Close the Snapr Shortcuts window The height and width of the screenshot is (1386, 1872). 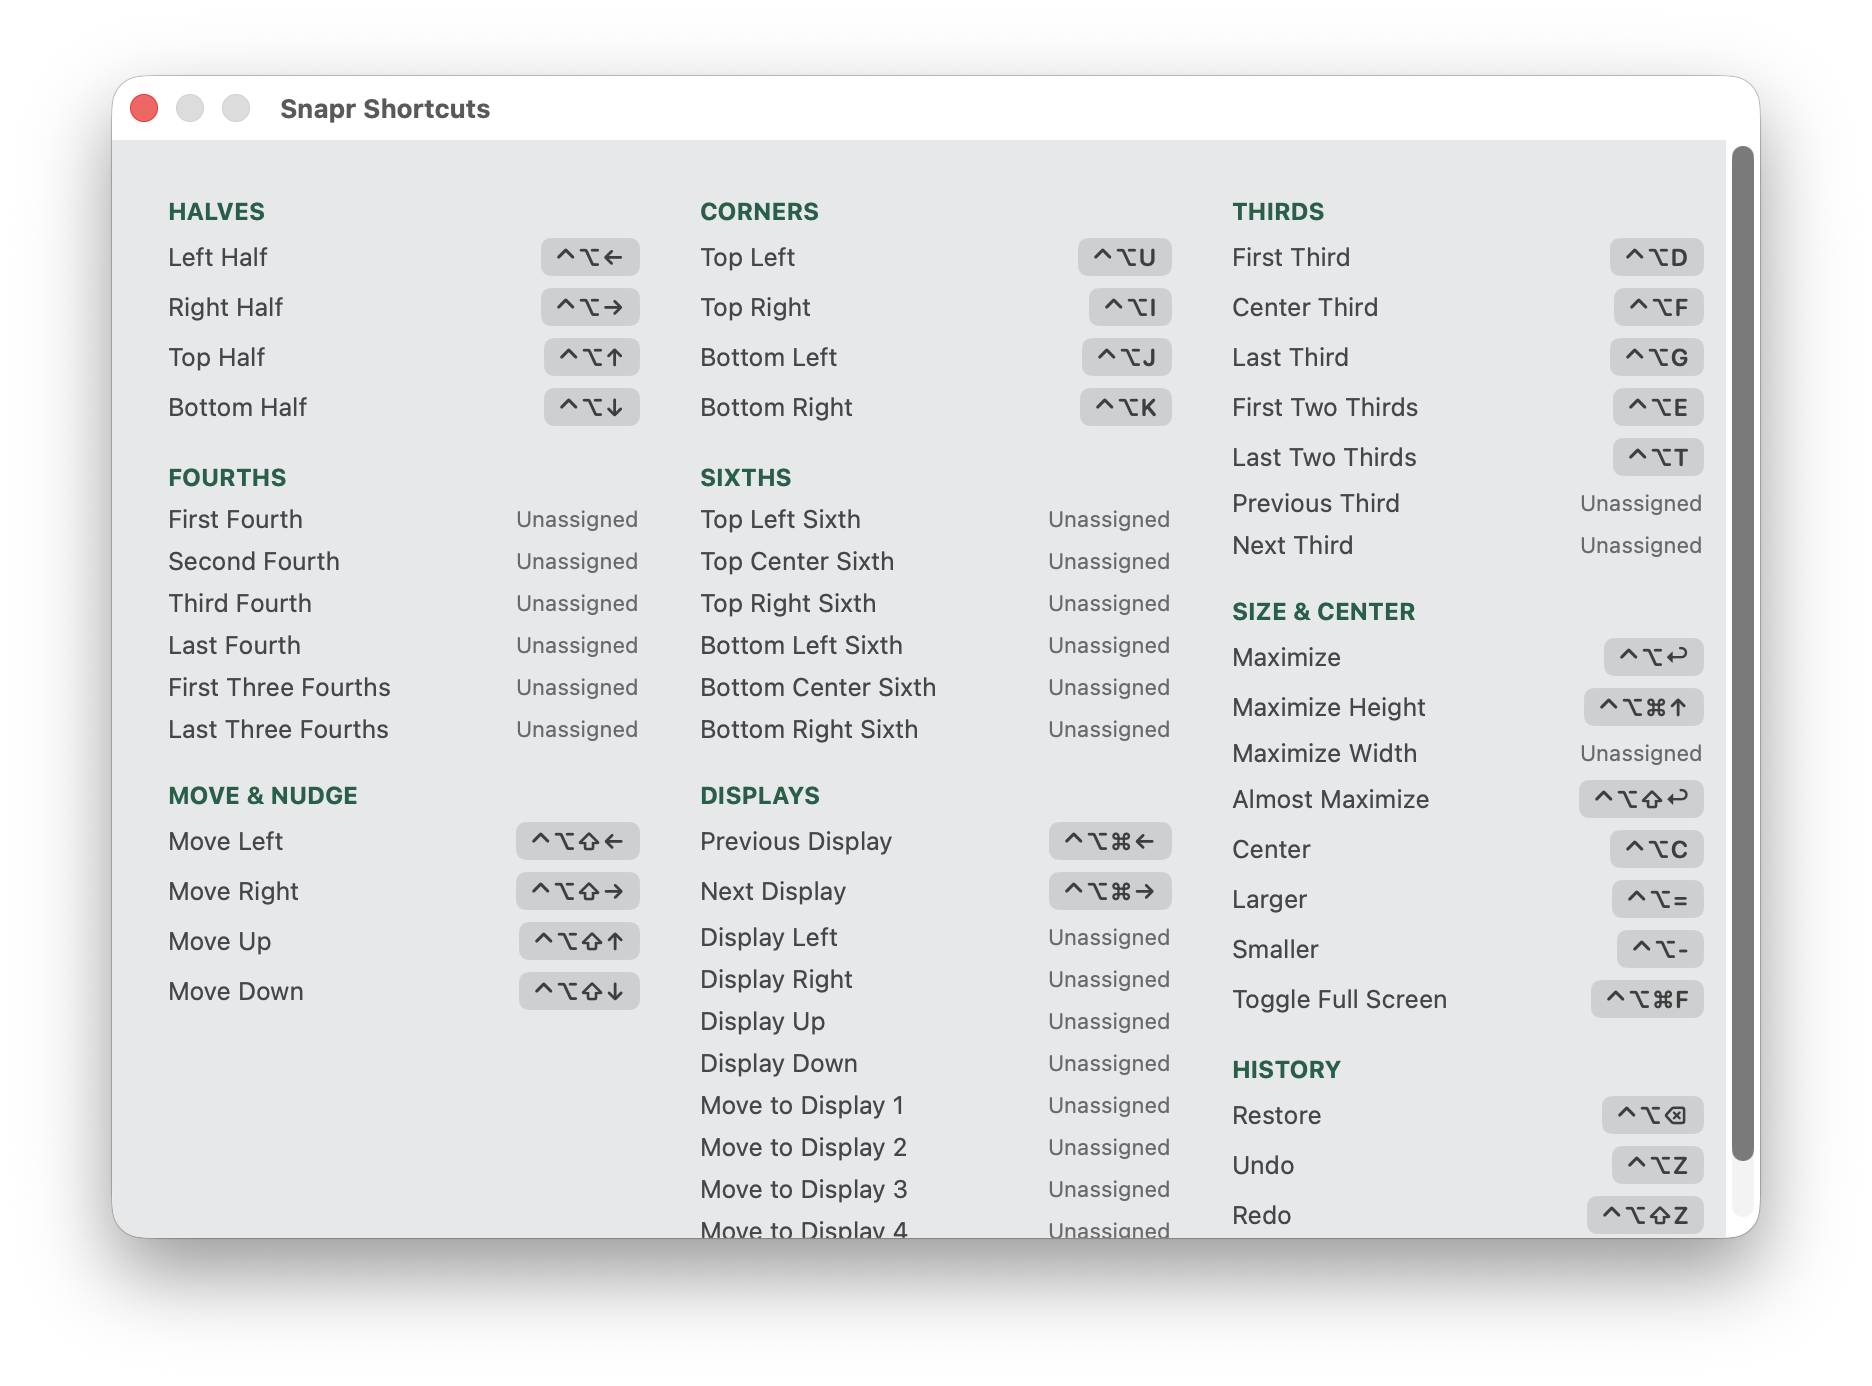pos(144,108)
